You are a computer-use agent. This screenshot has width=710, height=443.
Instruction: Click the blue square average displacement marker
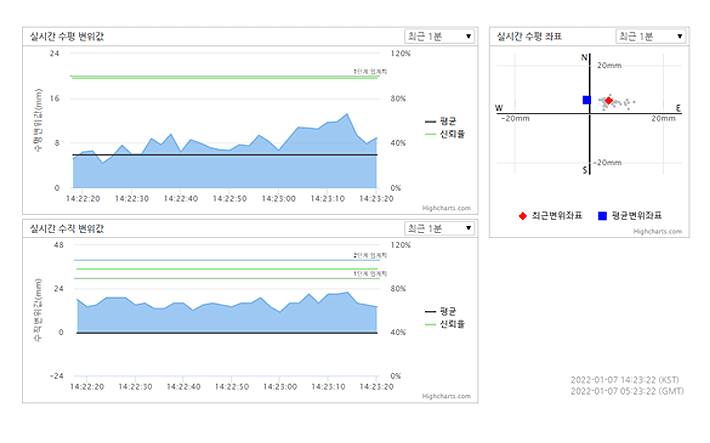pos(587,100)
